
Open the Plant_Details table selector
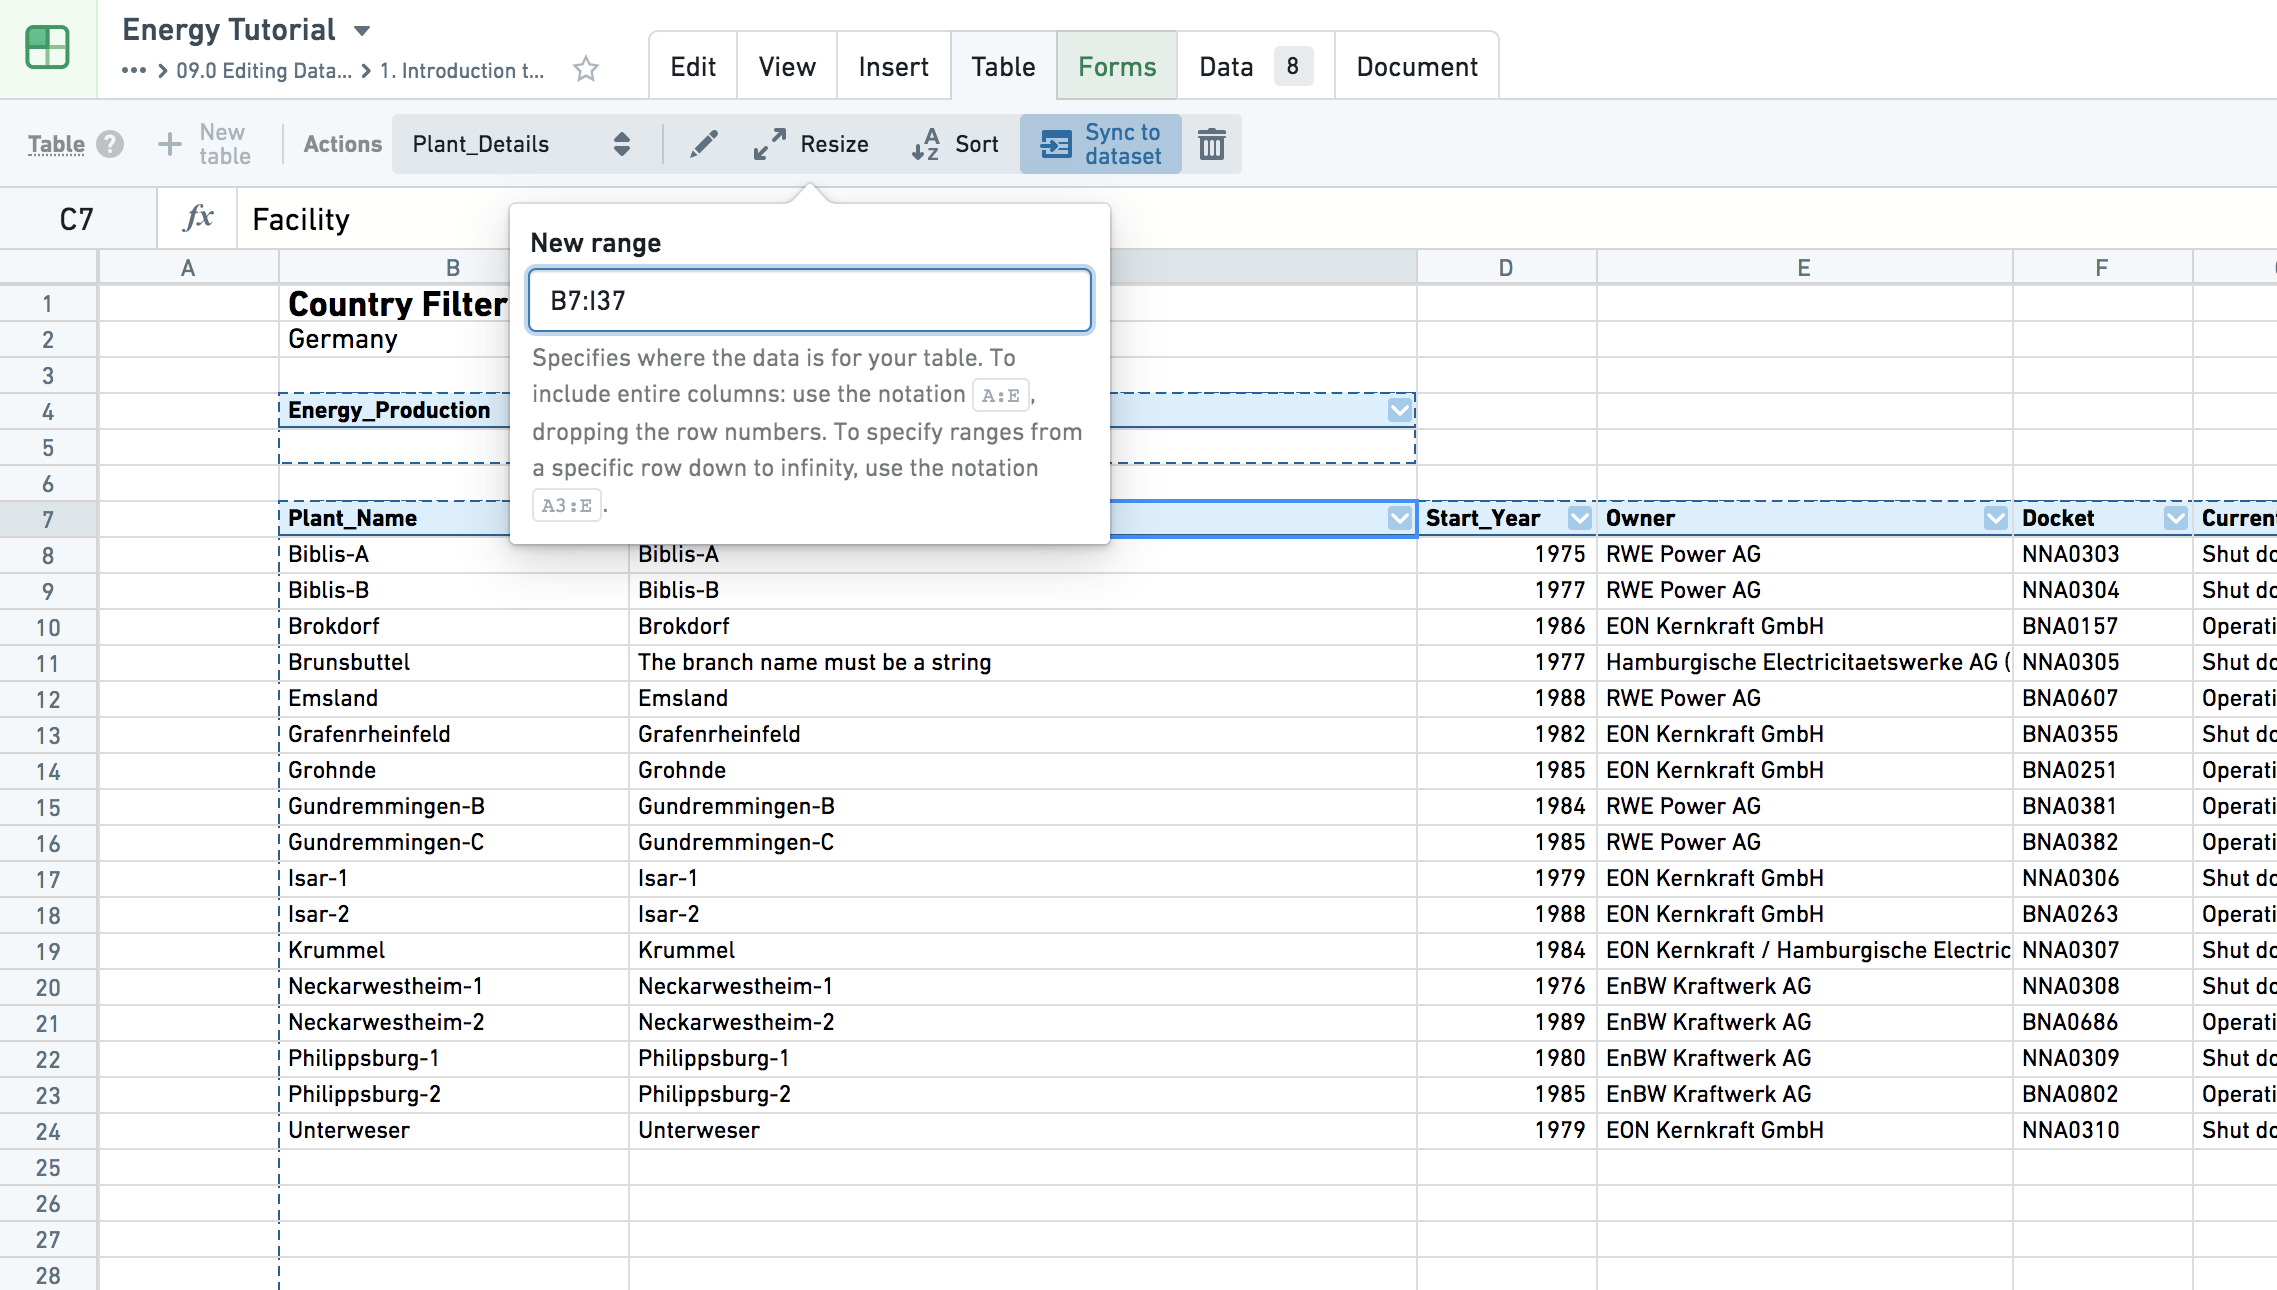point(522,144)
